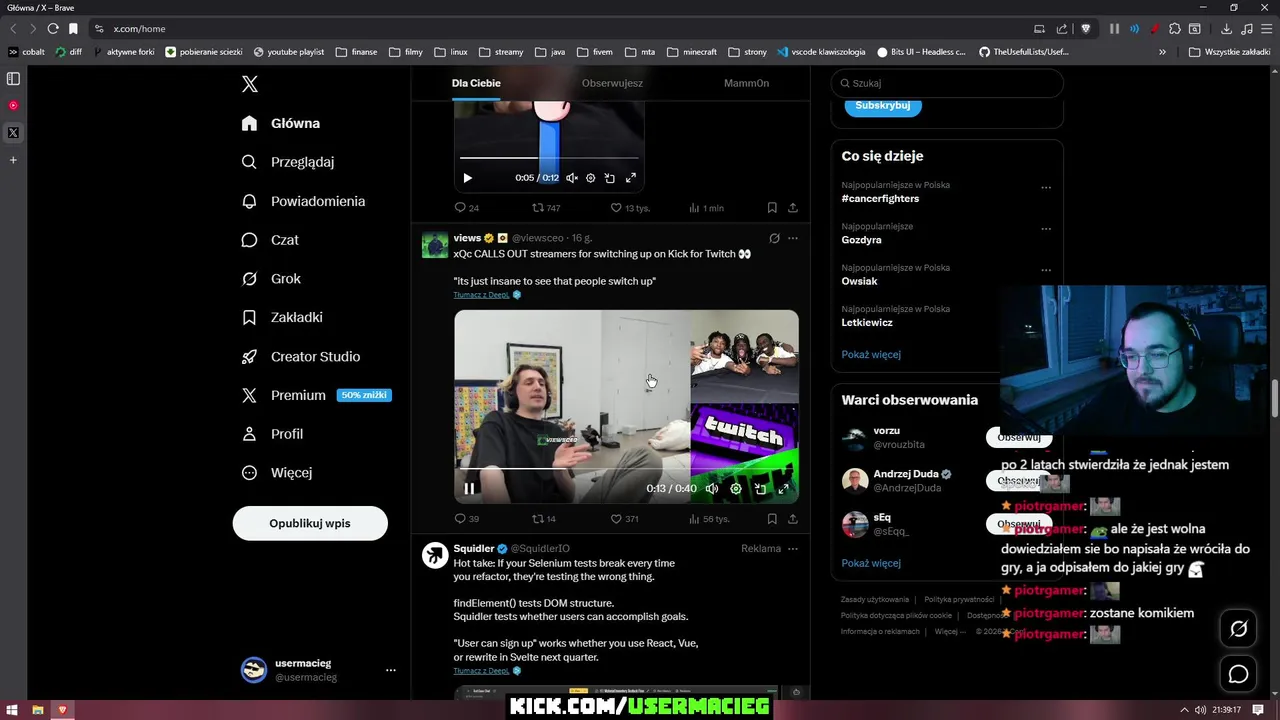Click the Subskrybuj button
Viewport: 1280px width, 720px height.
(x=883, y=105)
